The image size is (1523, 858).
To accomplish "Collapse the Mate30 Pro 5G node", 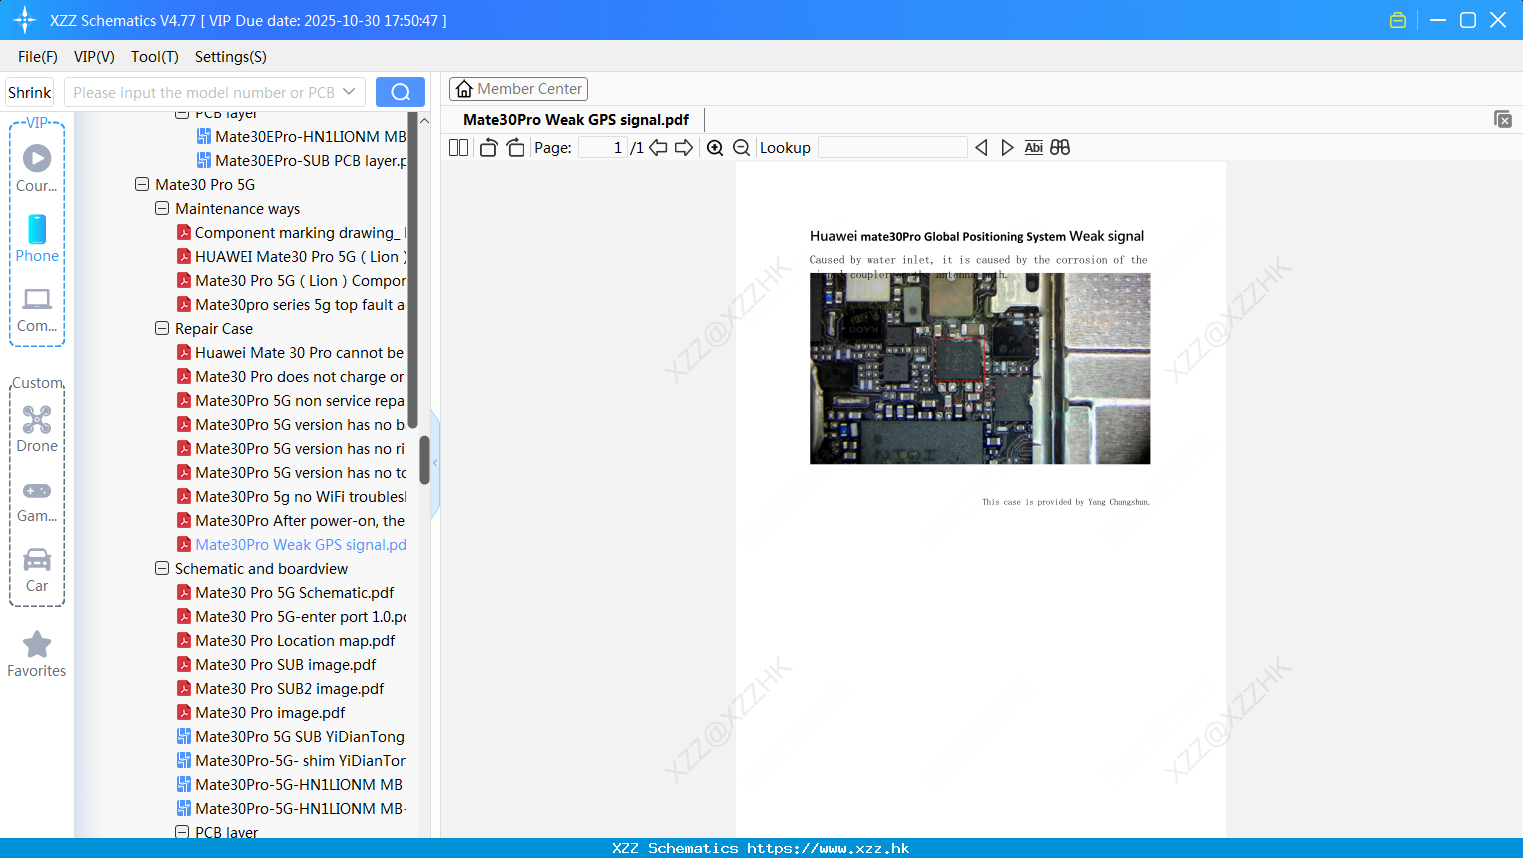I will [142, 184].
